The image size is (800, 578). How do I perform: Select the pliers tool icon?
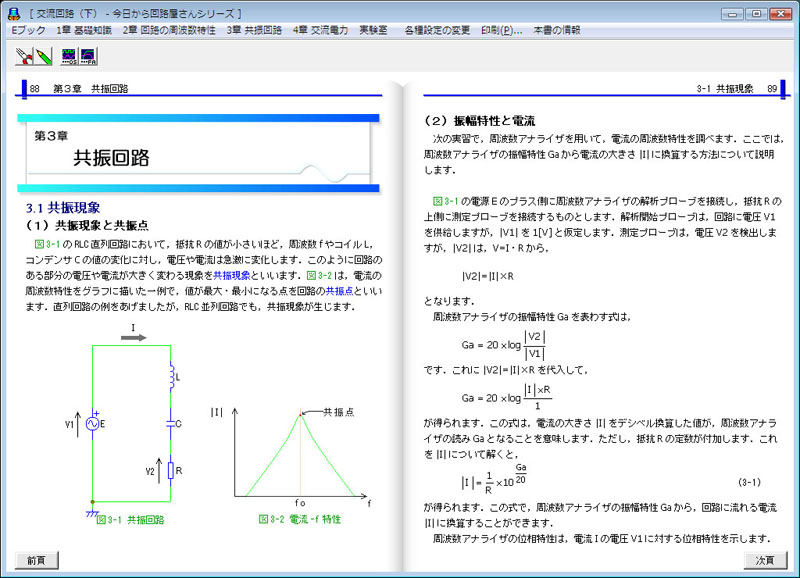pos(24,56)
